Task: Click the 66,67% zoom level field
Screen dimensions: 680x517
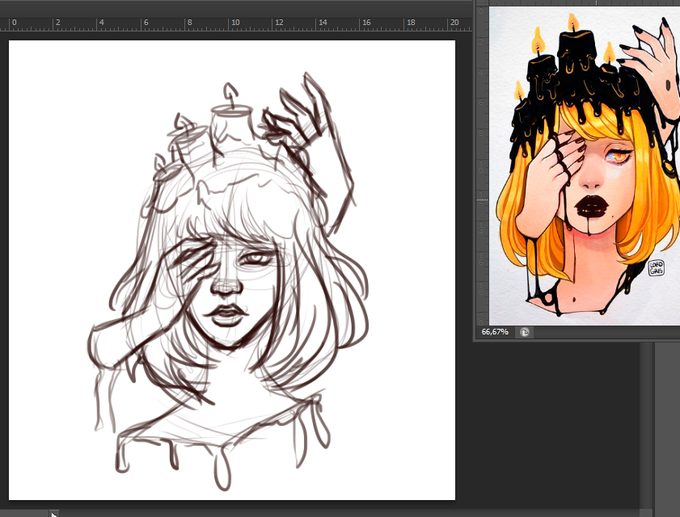Action: pyautogui.click(x=495, y=332)
